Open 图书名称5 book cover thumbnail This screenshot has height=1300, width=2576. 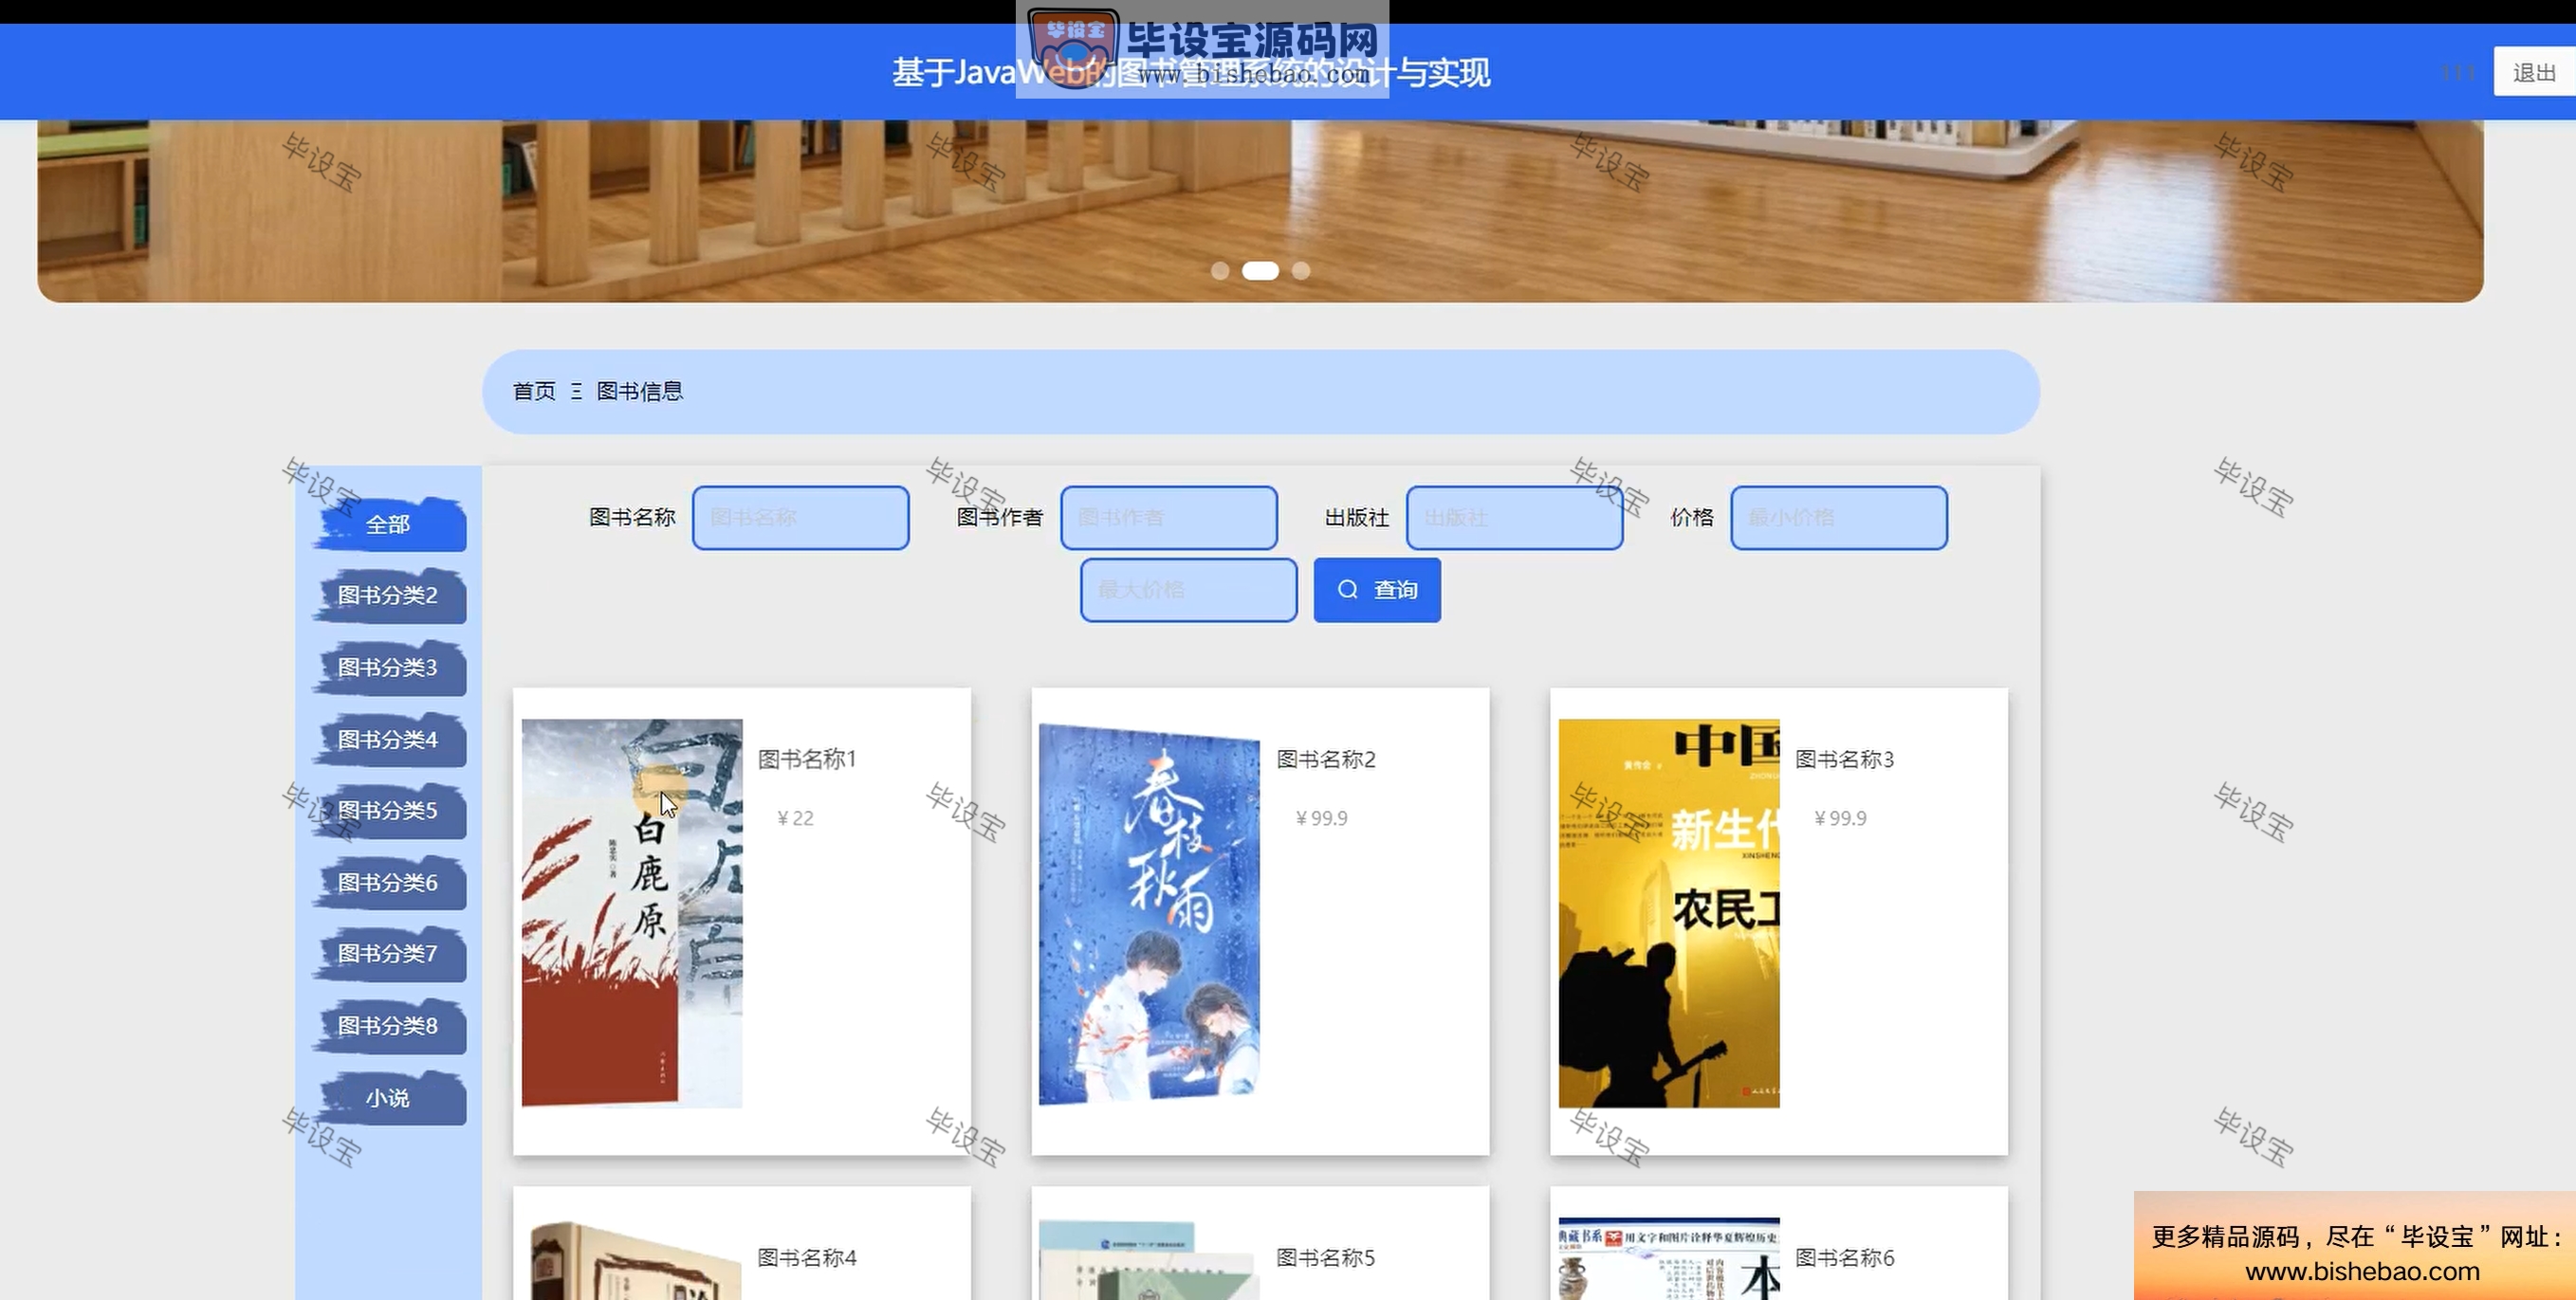point(1150,1260)
